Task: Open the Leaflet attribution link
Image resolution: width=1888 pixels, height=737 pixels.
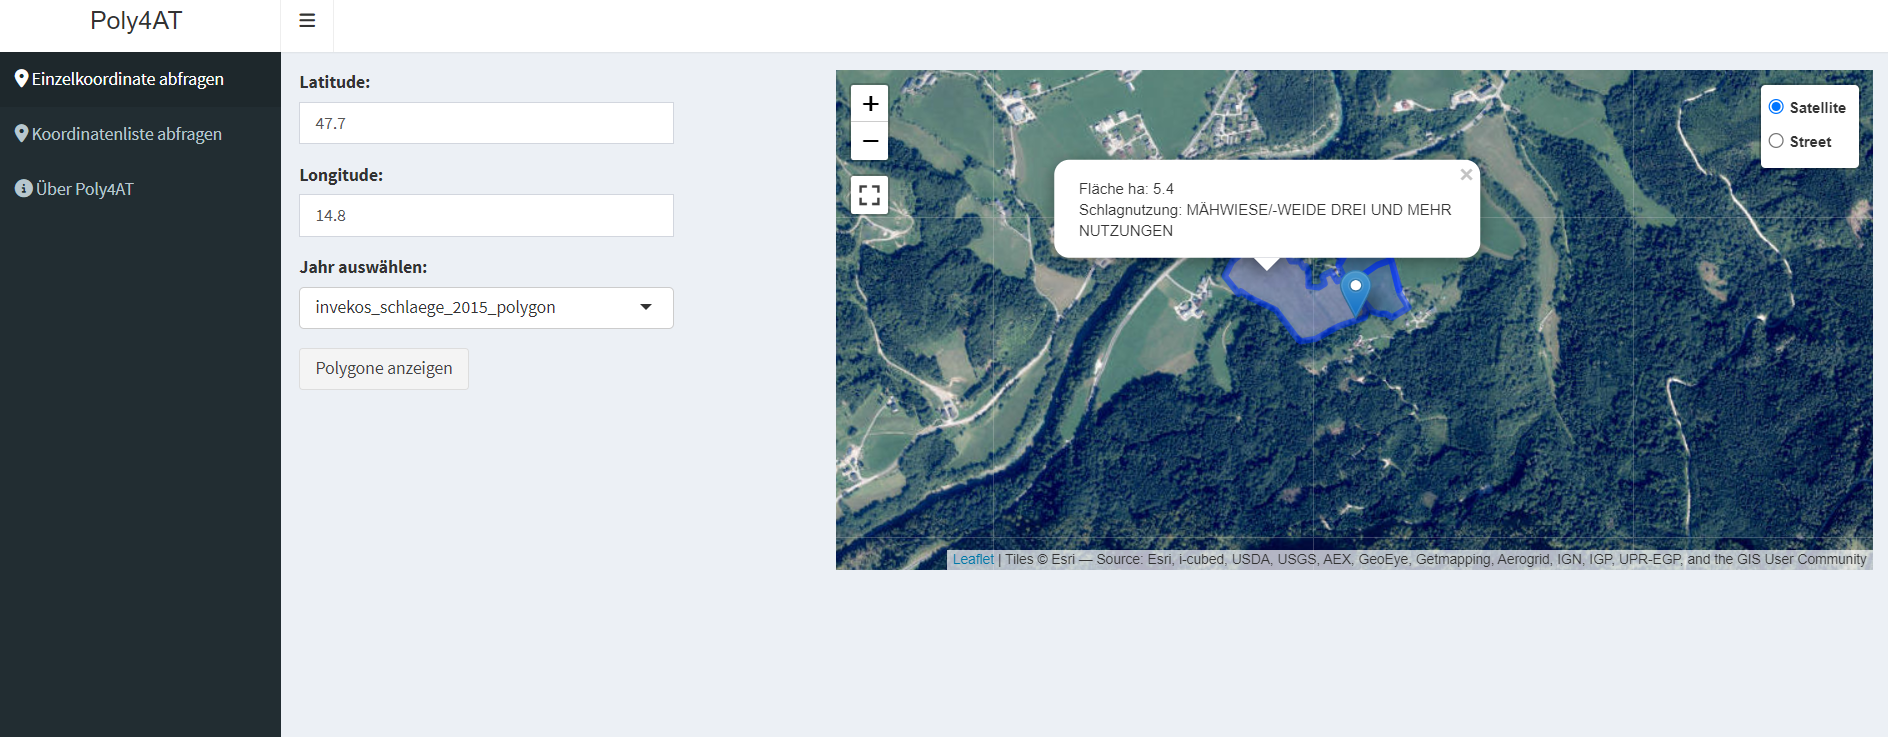Action: click(x=972, y=560)
